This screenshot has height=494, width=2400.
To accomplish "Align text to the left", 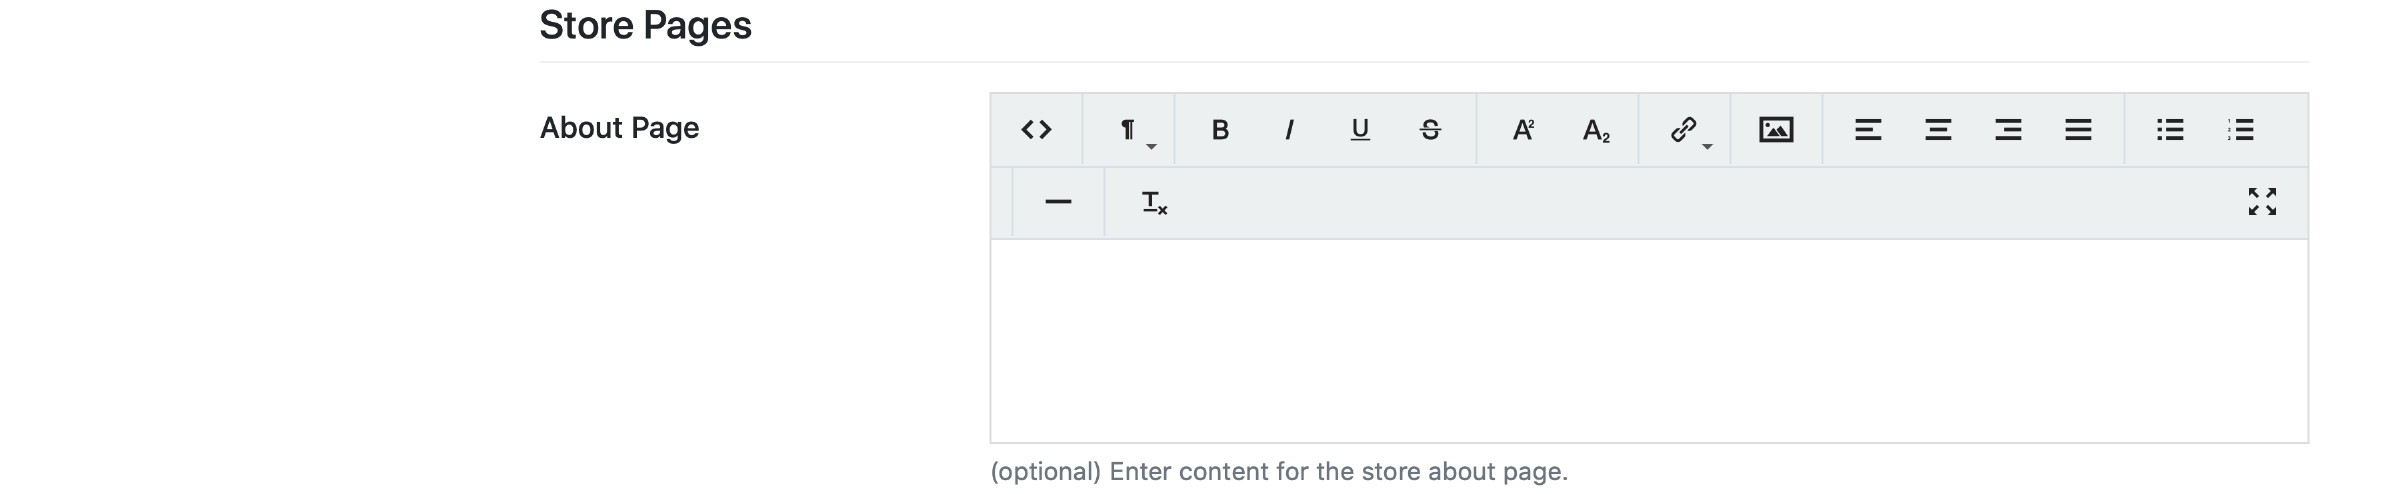I will (x=1868, y=130).
